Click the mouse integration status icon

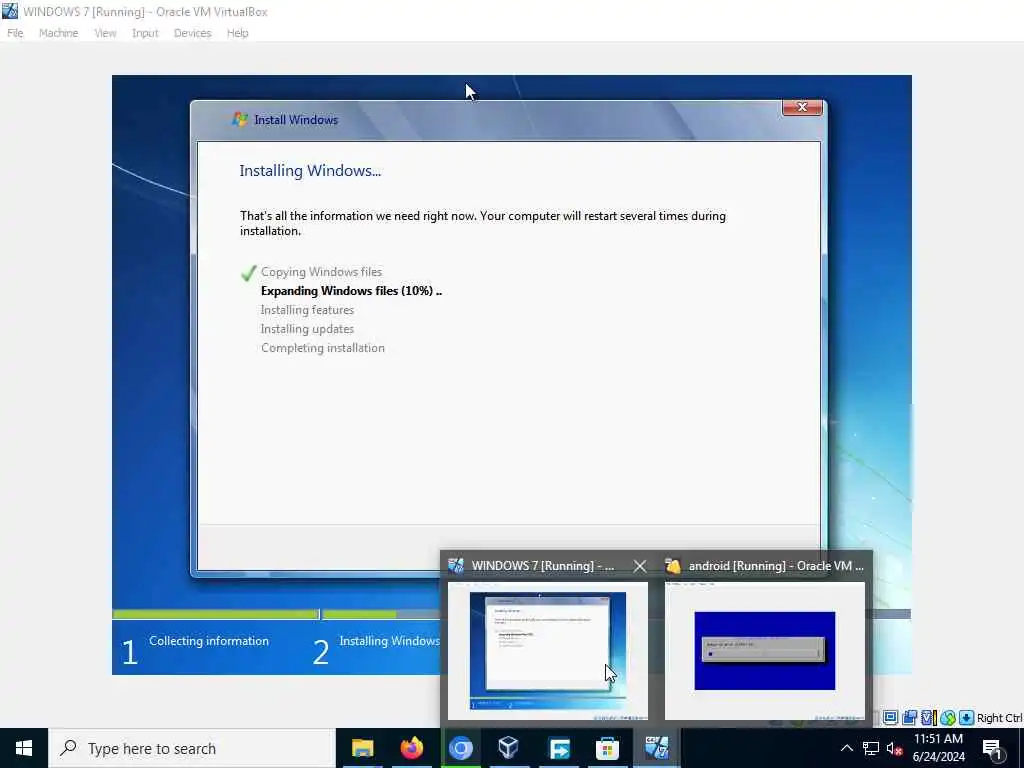pyautogui.click(x=948, y=718)
